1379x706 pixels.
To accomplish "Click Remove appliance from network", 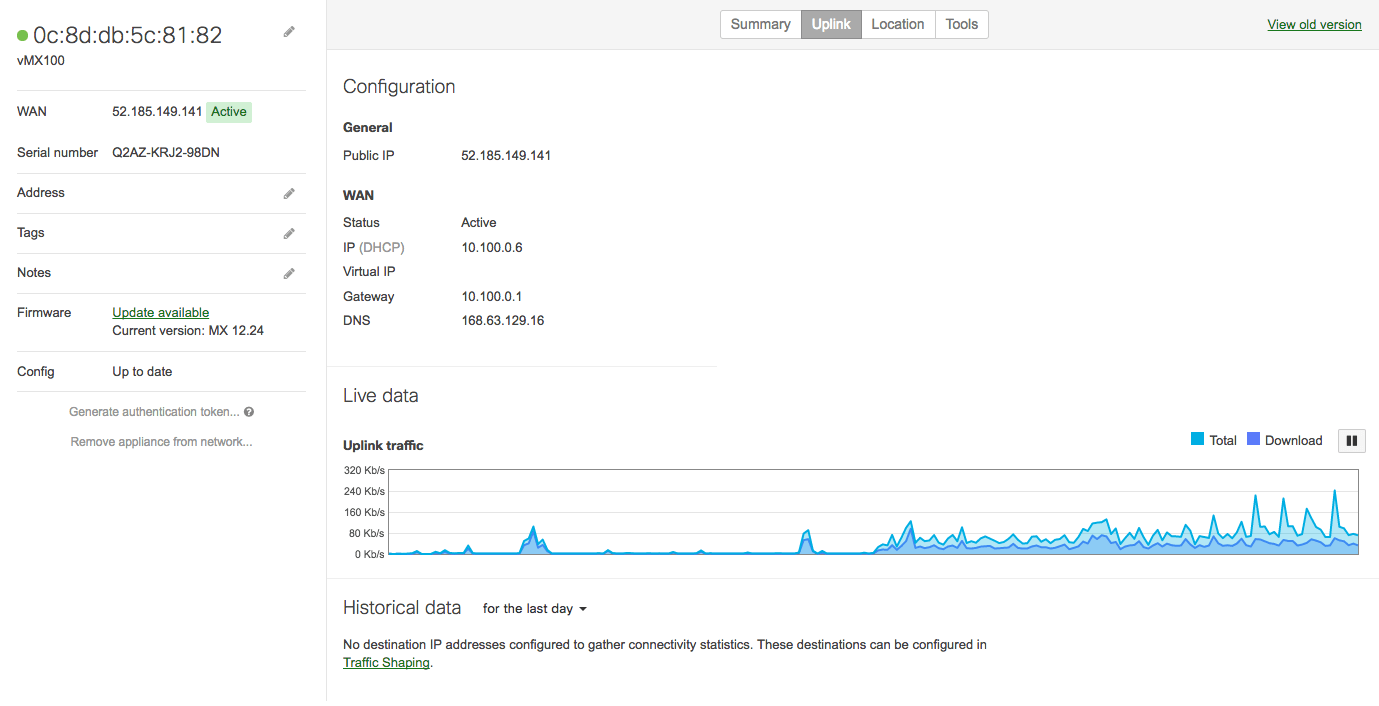I will point(161,442).
